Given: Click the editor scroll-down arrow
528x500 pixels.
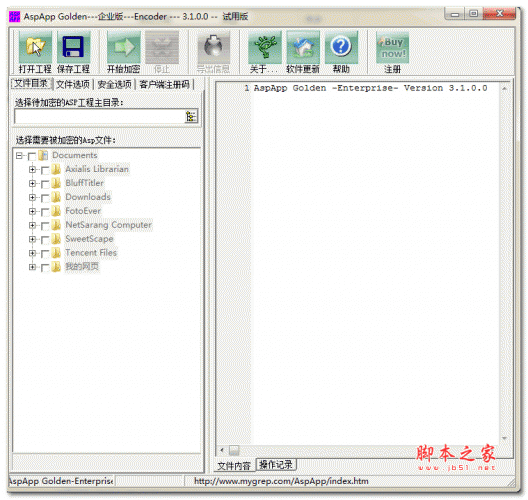Looking at the screenshot, I should 504,438.
